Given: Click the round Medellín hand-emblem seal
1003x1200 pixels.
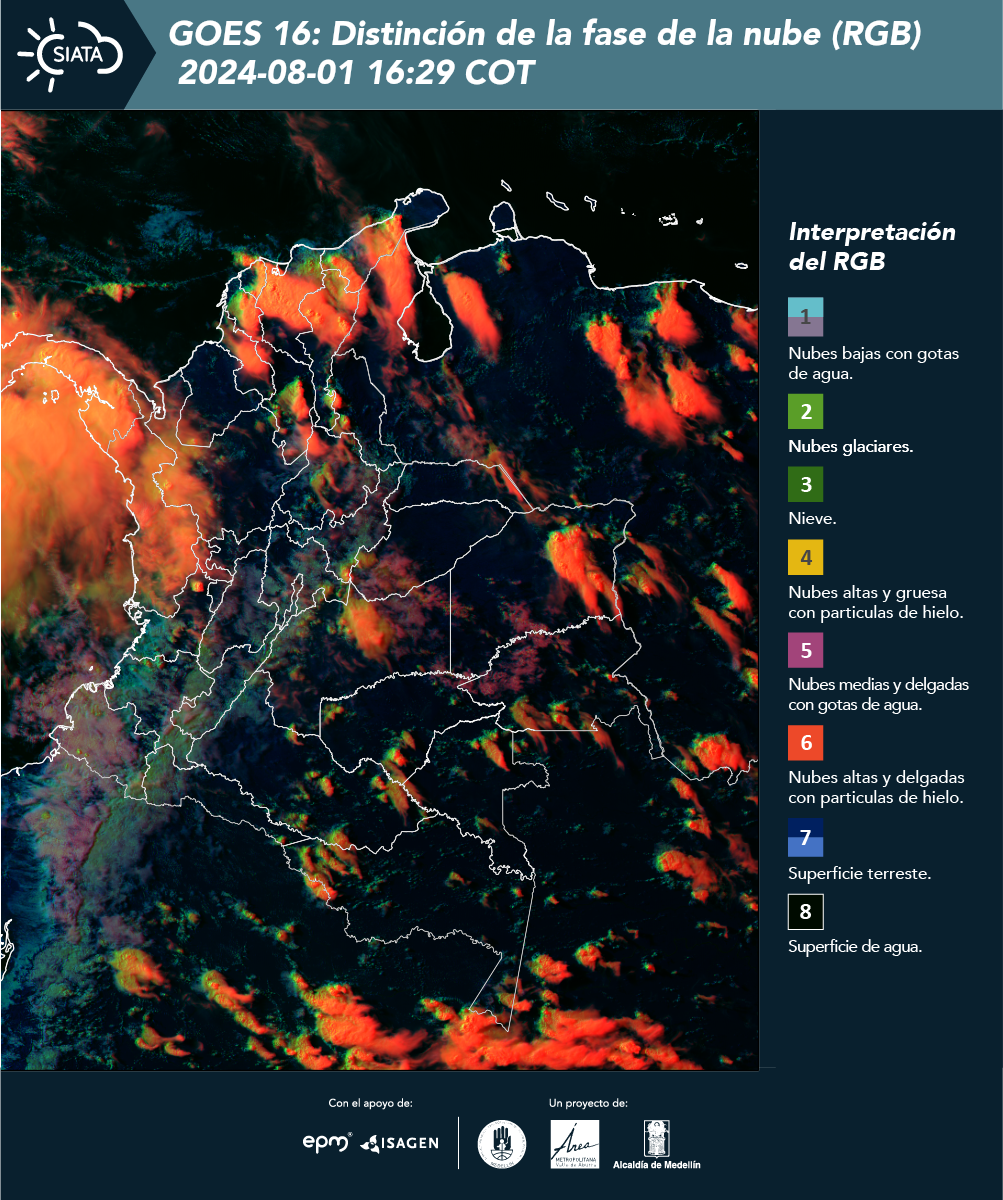Looking at the screenshot, I should tap(502, 1143).
